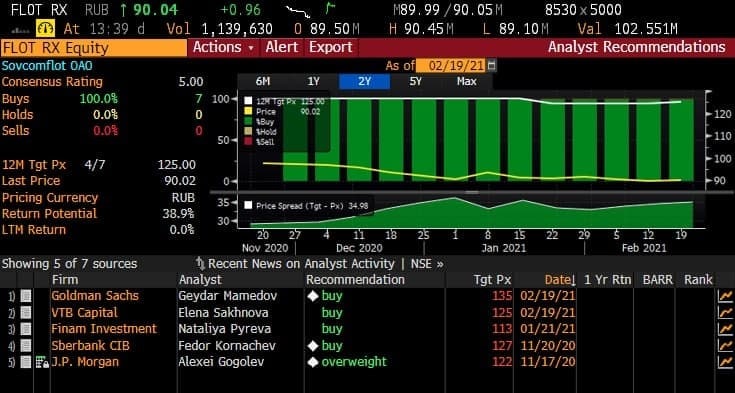Click the Export button
735x393 pixels.
[x=331, y=47]
